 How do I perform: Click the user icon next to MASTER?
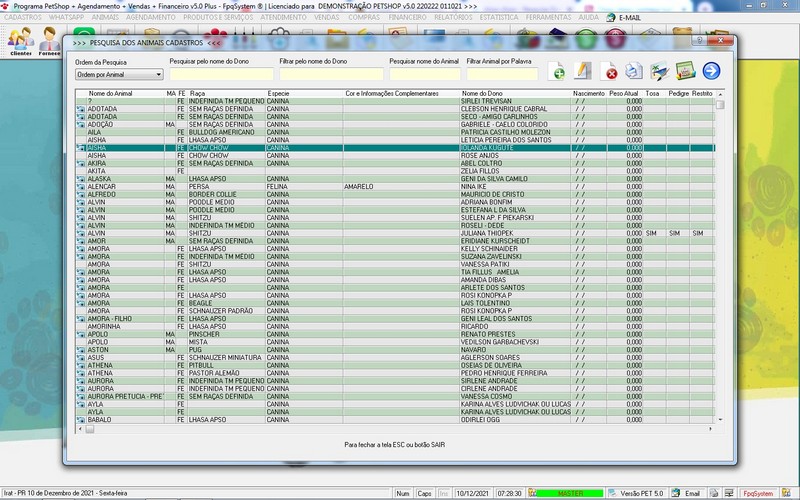pos(533,493)
